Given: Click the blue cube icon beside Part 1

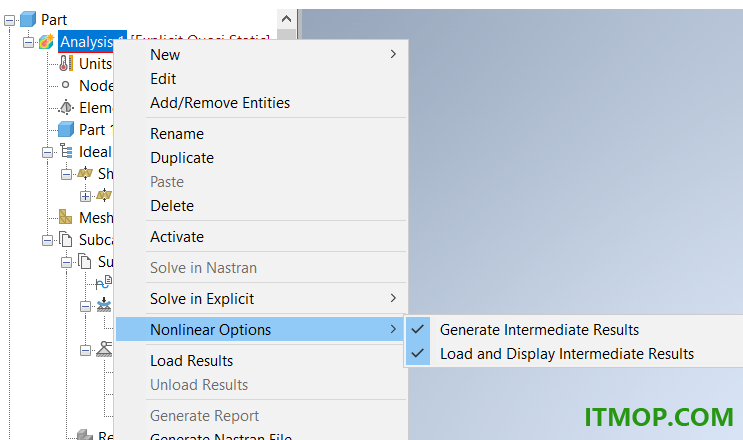Looking at the screenshot, I should [x=66, y=129].
